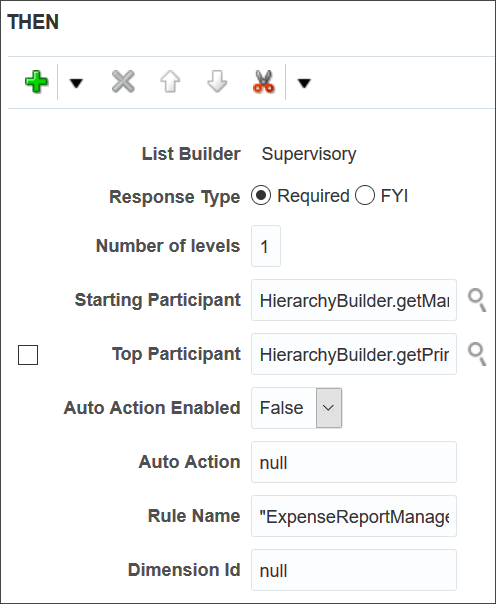Open search icon for Top Participant
The height and width of the screenshot is (604, 496).
477,354
